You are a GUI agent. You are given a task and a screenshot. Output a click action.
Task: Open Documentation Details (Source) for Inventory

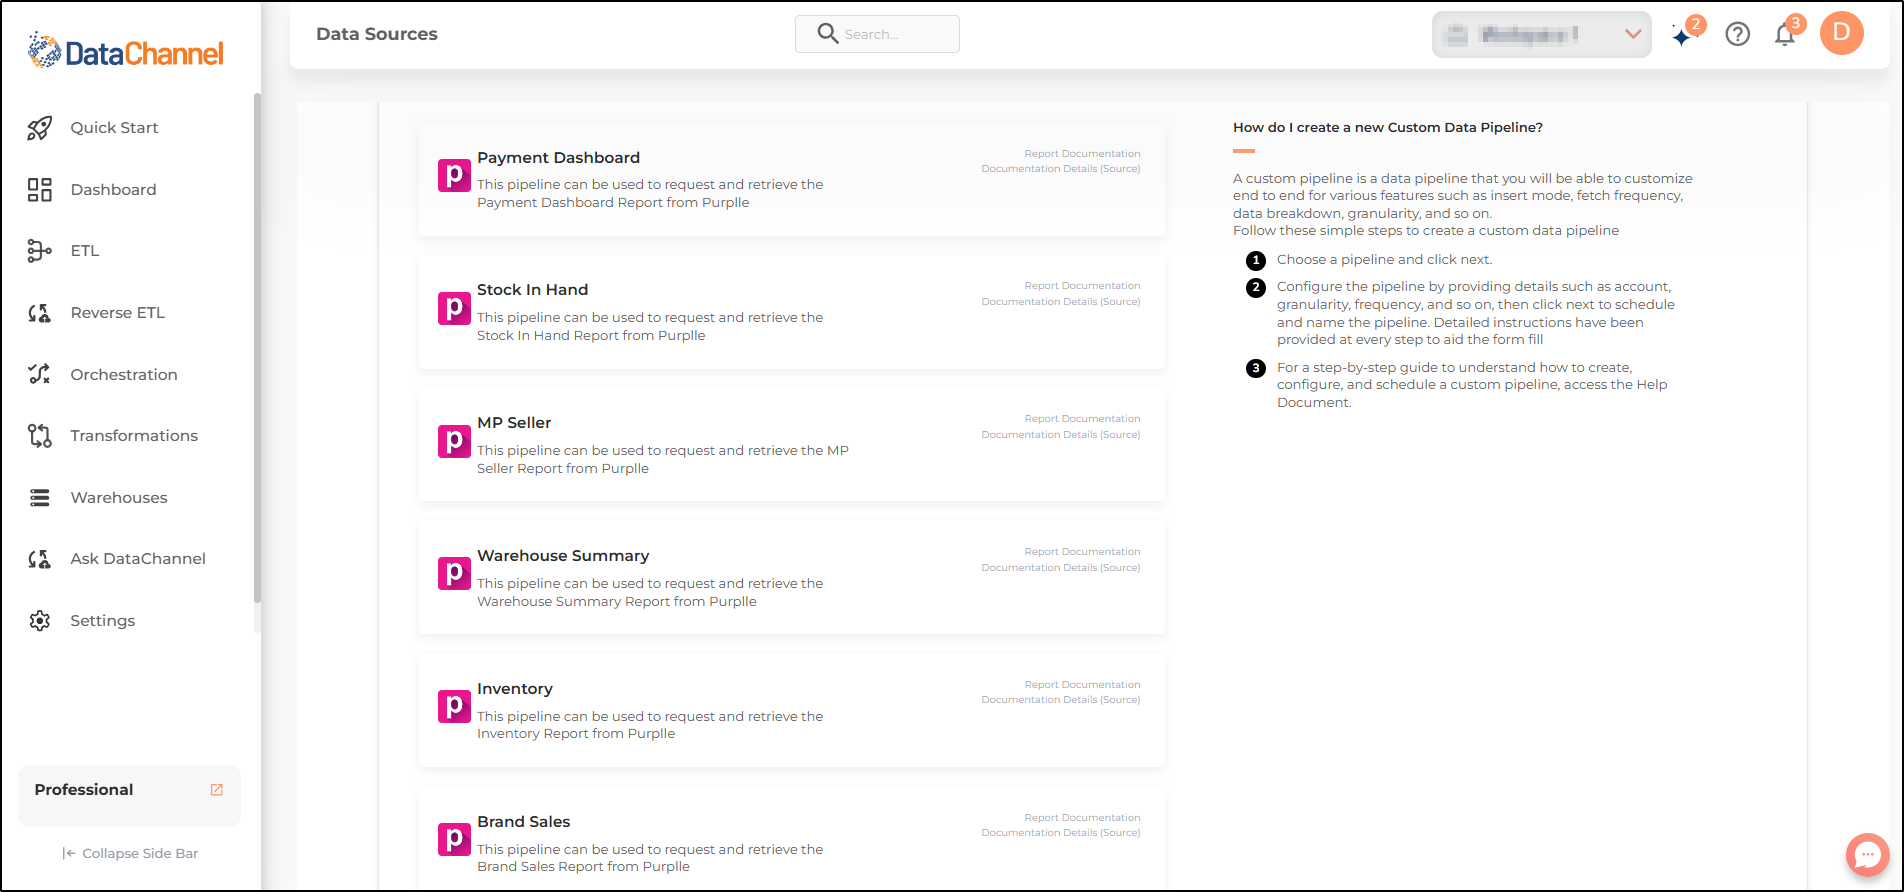coord(1061,700)
